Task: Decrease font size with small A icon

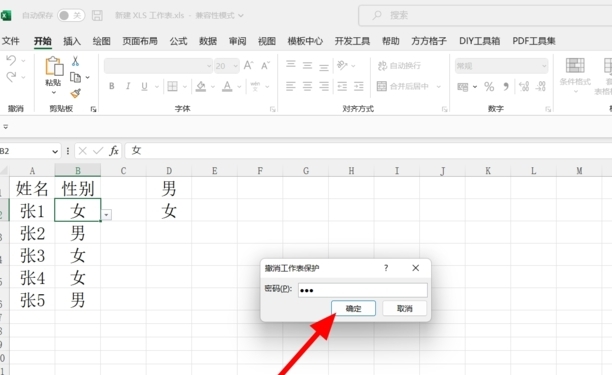Action: pyautogui.click(x=265, y=66)
